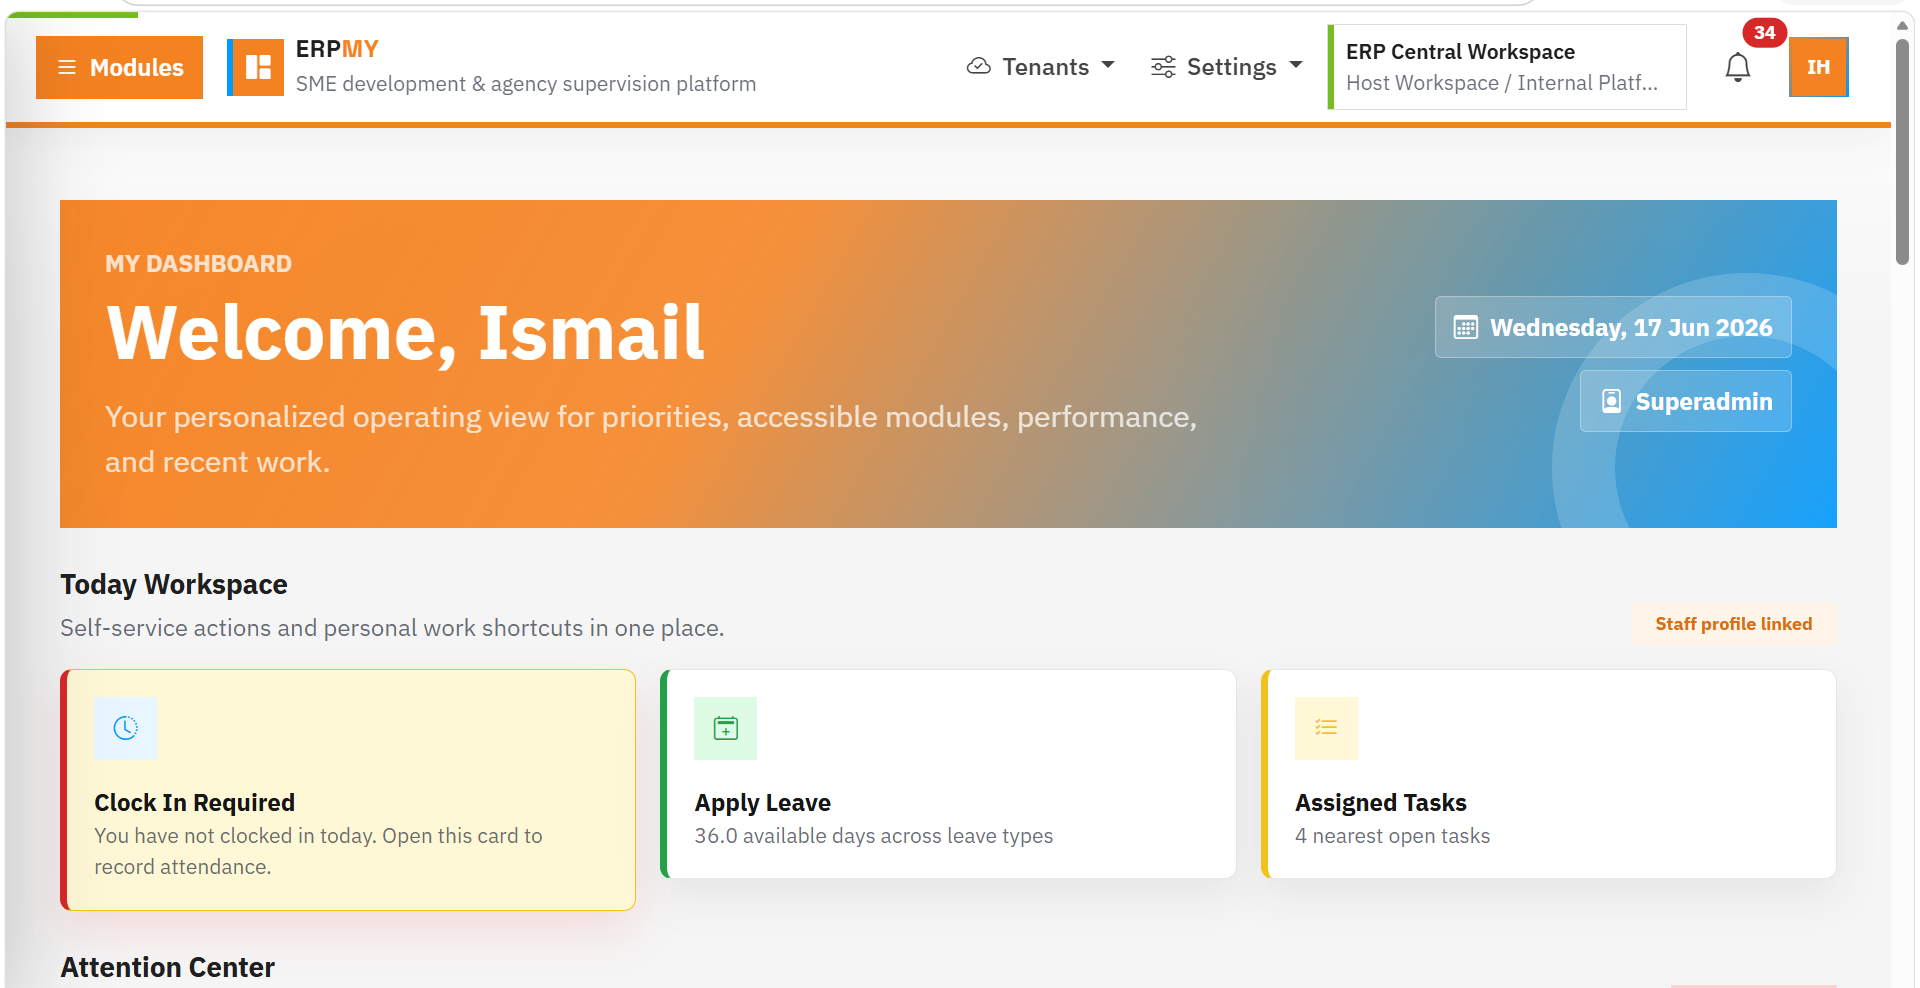The height and width of the screenshot is (988, 1920).
Task: Click 'You have not clocked in today' description
Action: coord(318,851)
